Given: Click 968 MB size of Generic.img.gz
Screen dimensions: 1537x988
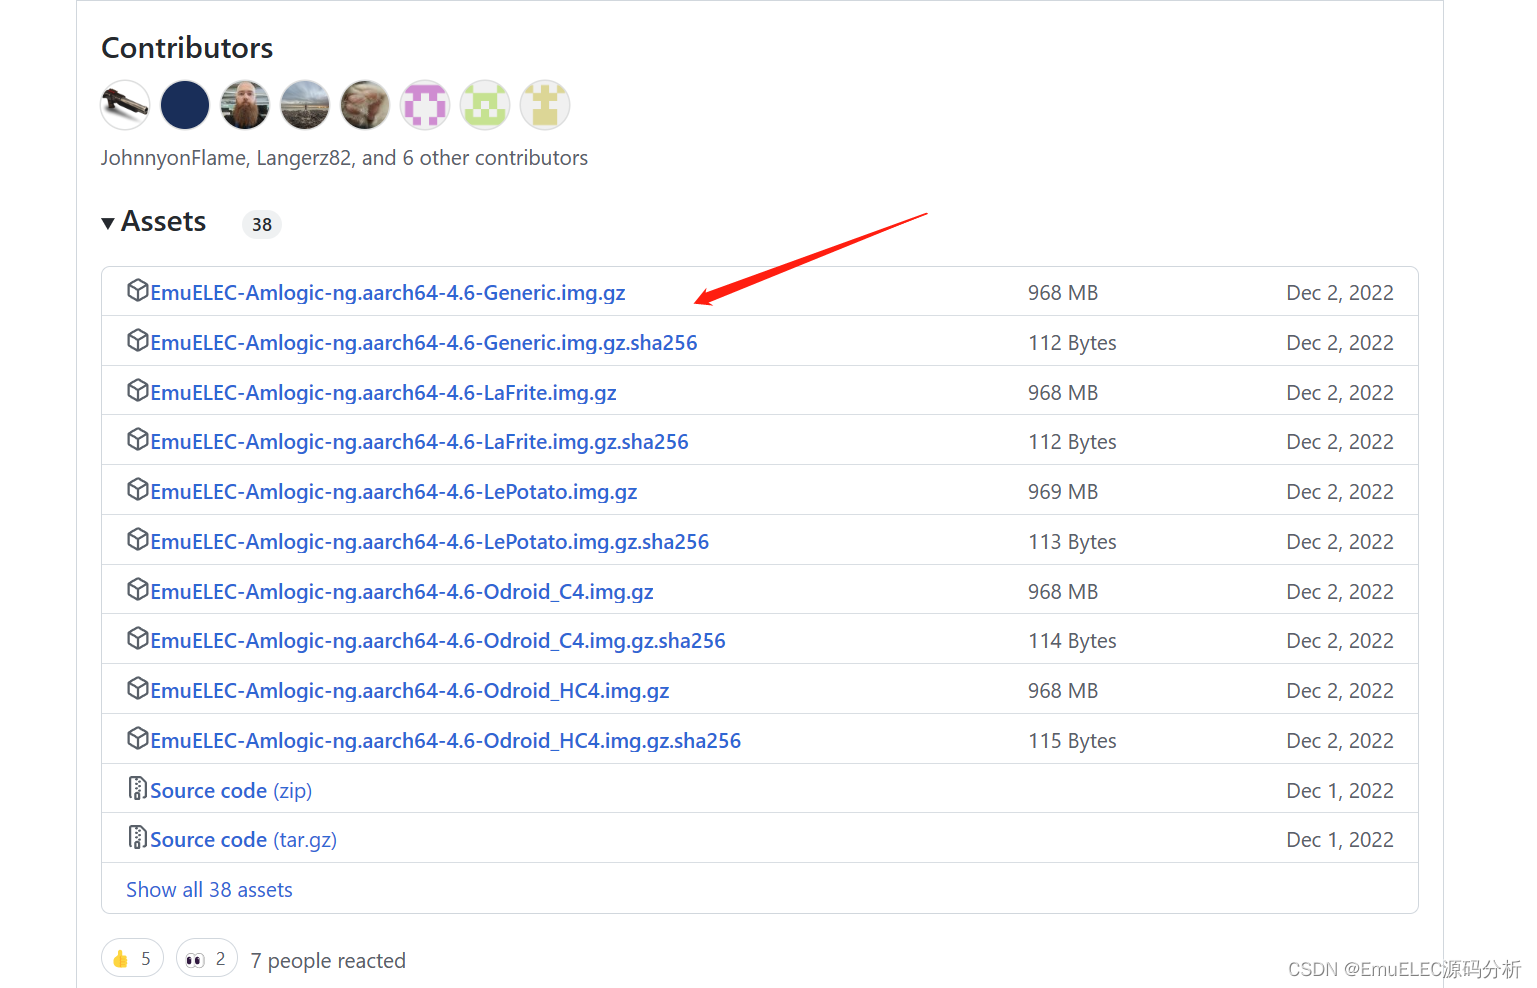Looking at the screenshot, I should tap(1063, 293).
